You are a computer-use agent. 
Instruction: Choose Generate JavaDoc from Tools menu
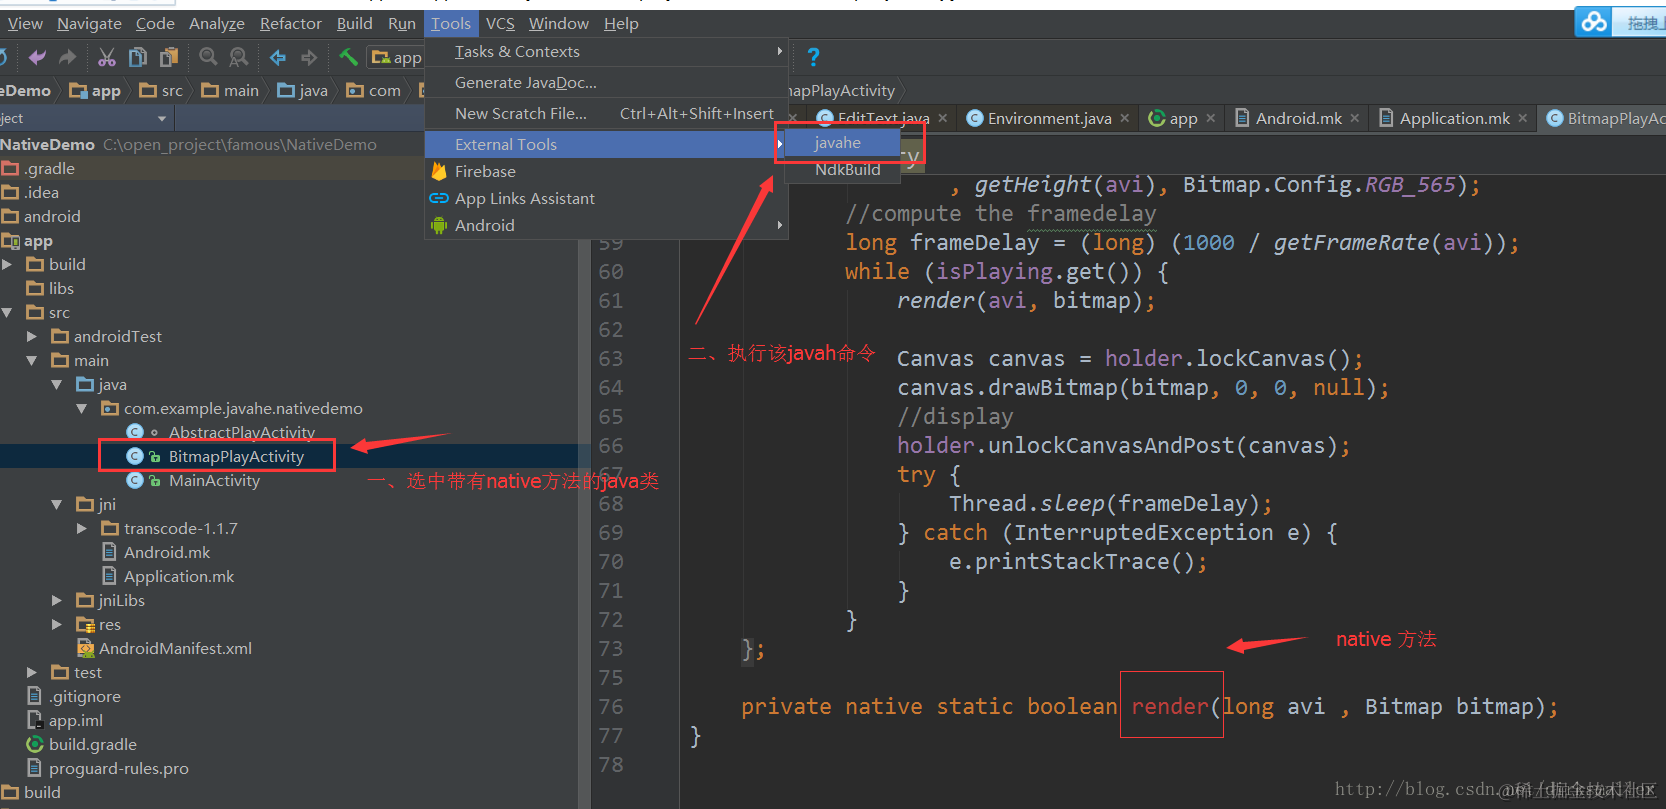(606, 83)
